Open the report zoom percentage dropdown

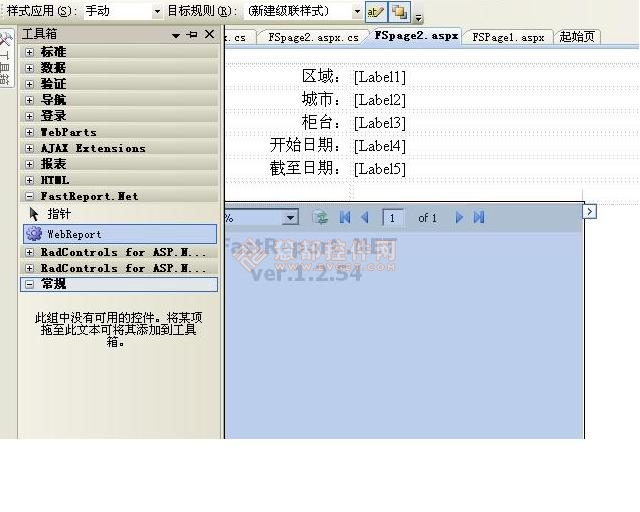[290, 217]
